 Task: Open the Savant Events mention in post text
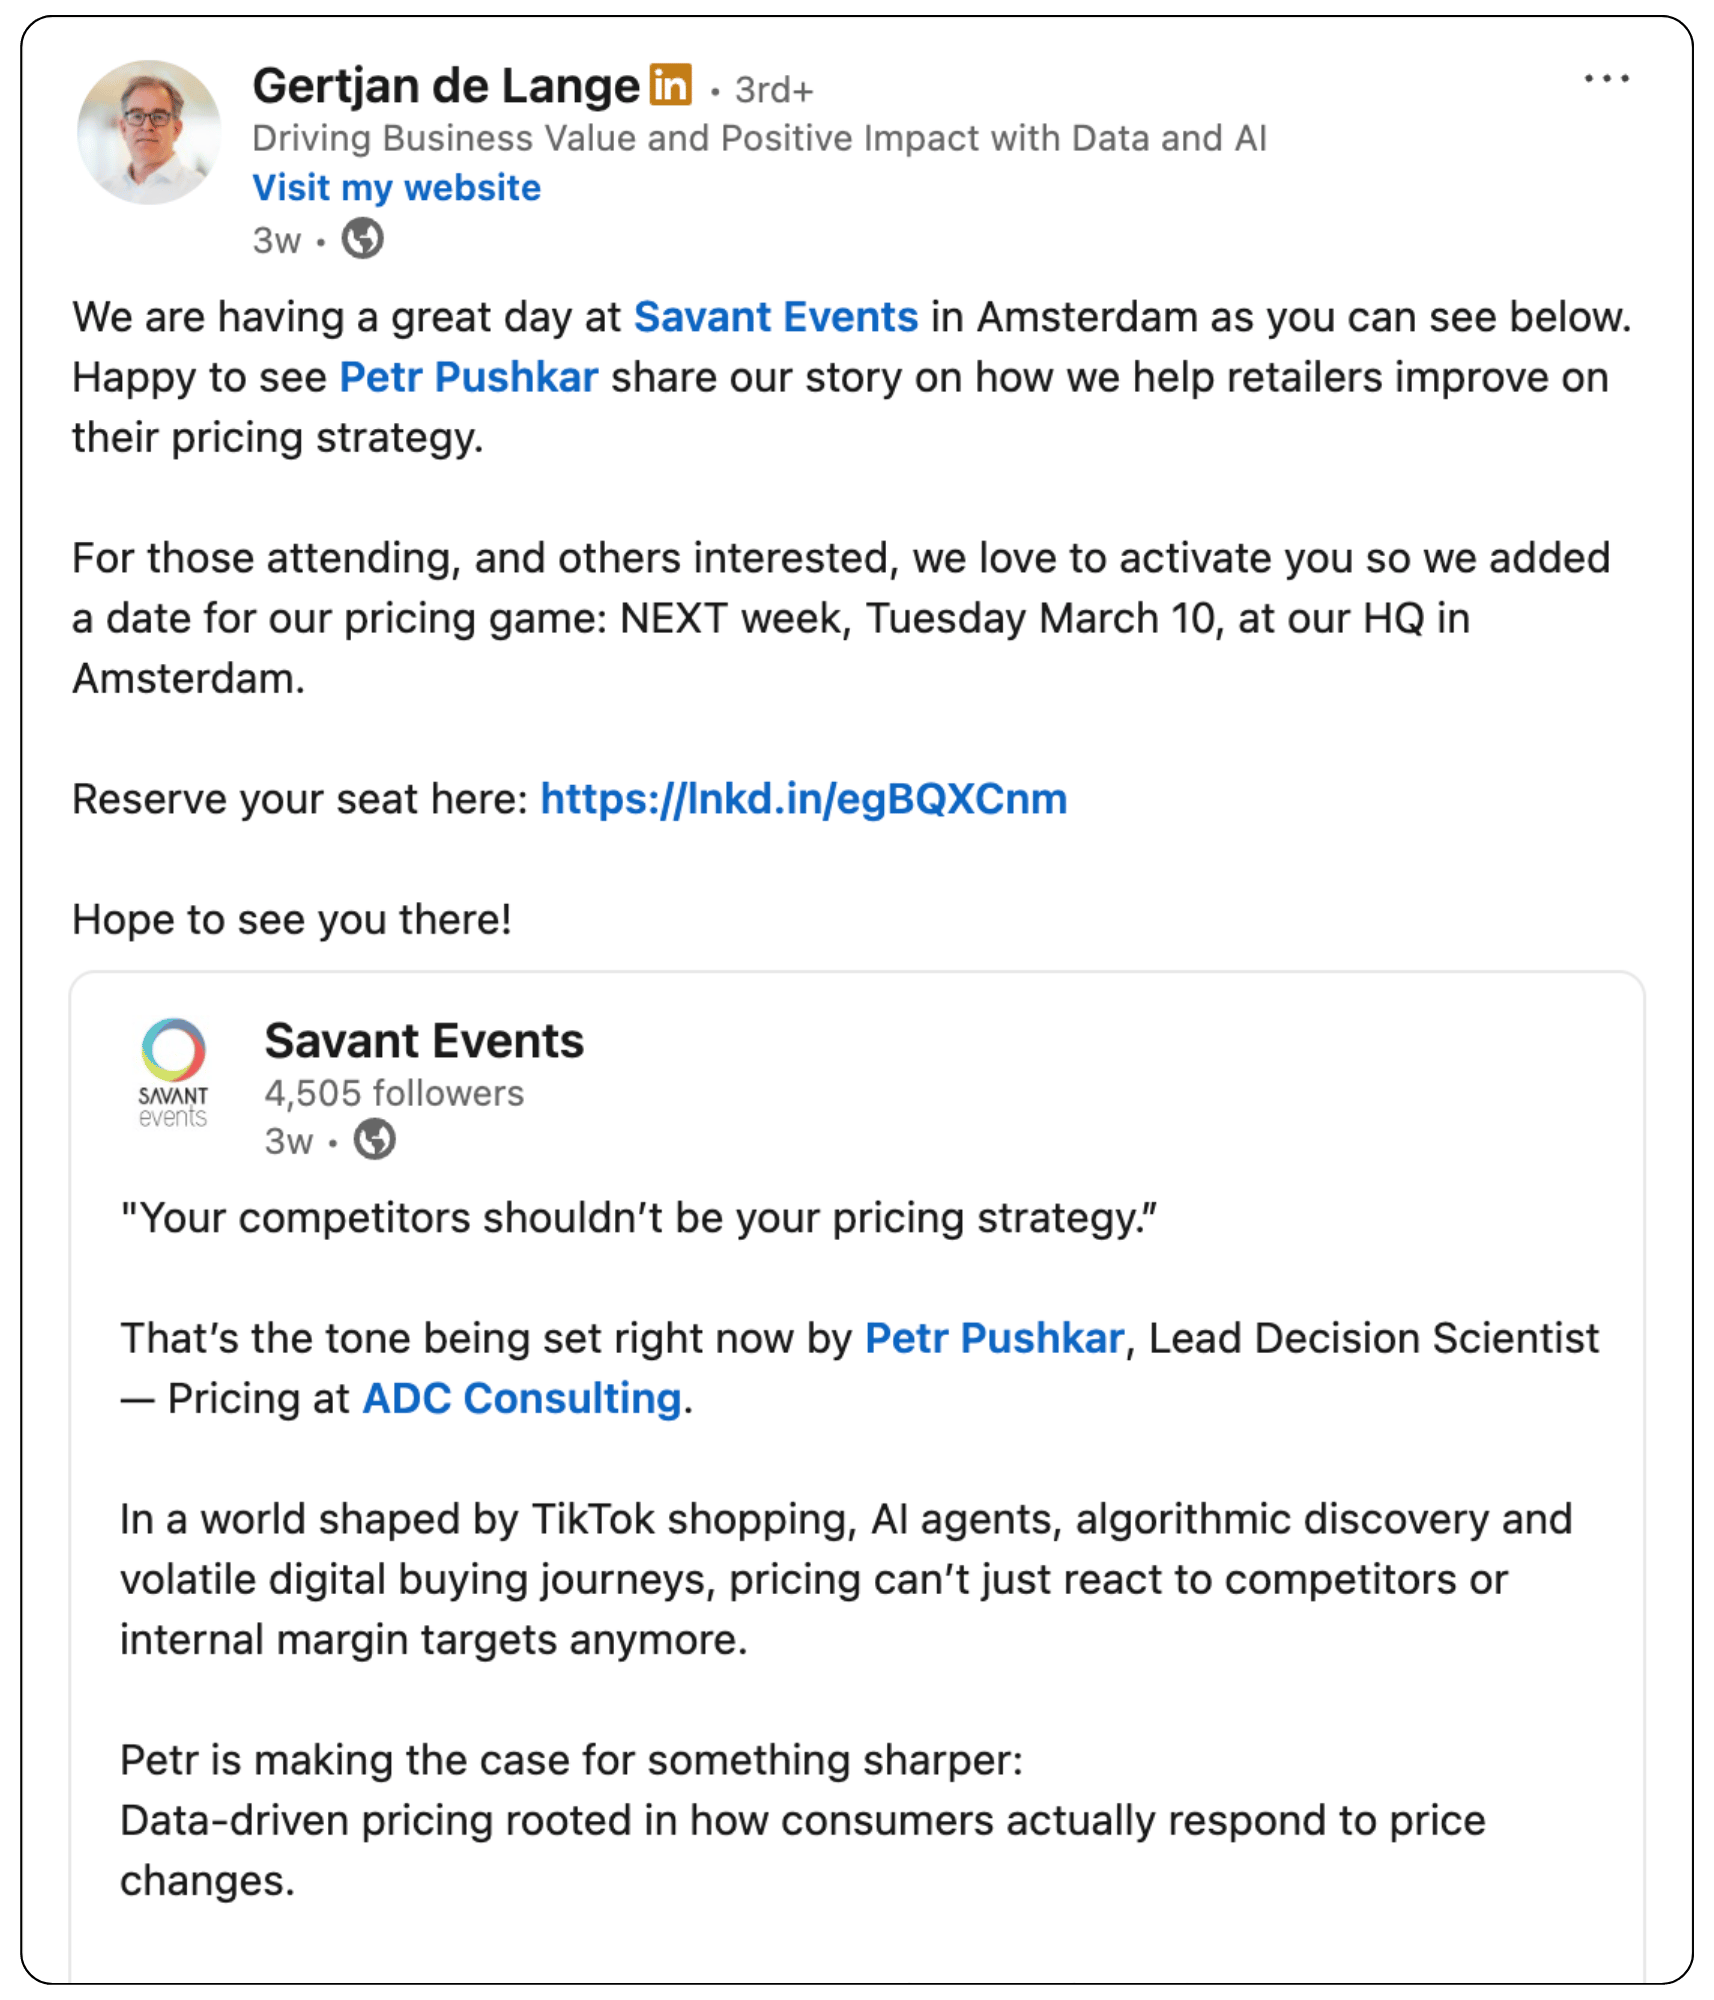point(776,317)
